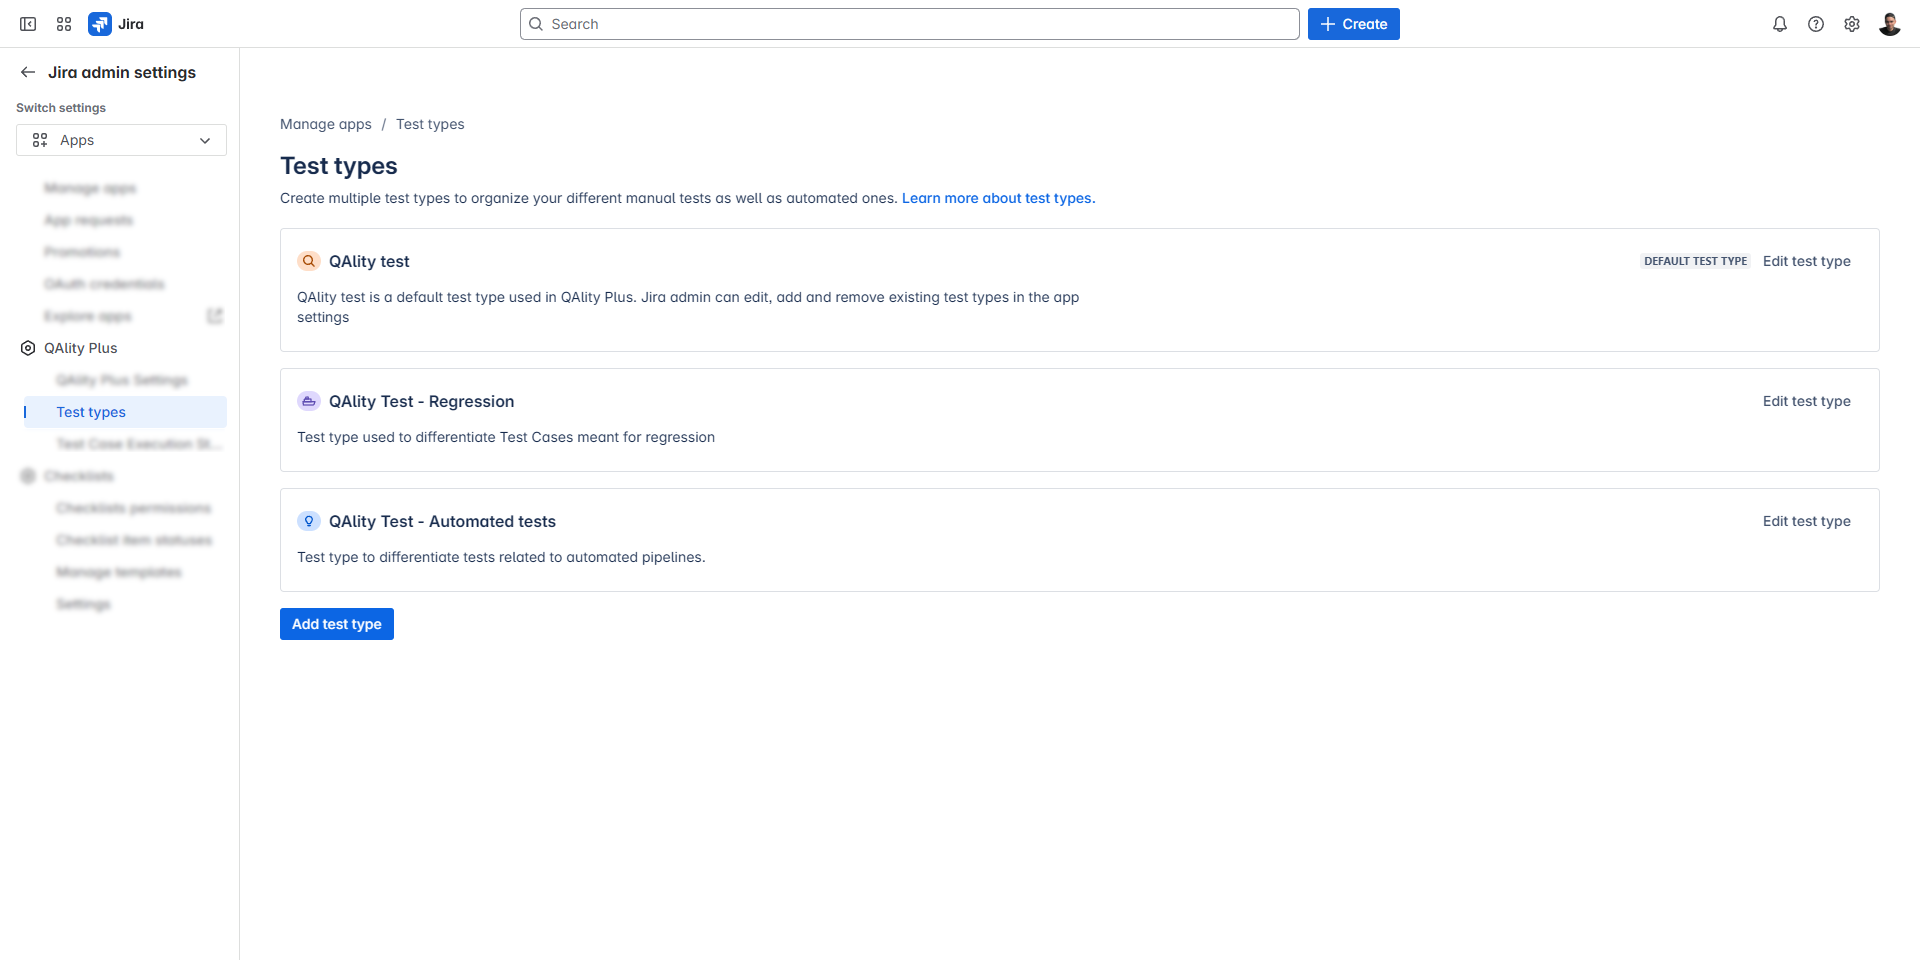Click the orange QAlity test icon
The width and height of the screenshot is (1920, 960).
coord(309,261)
